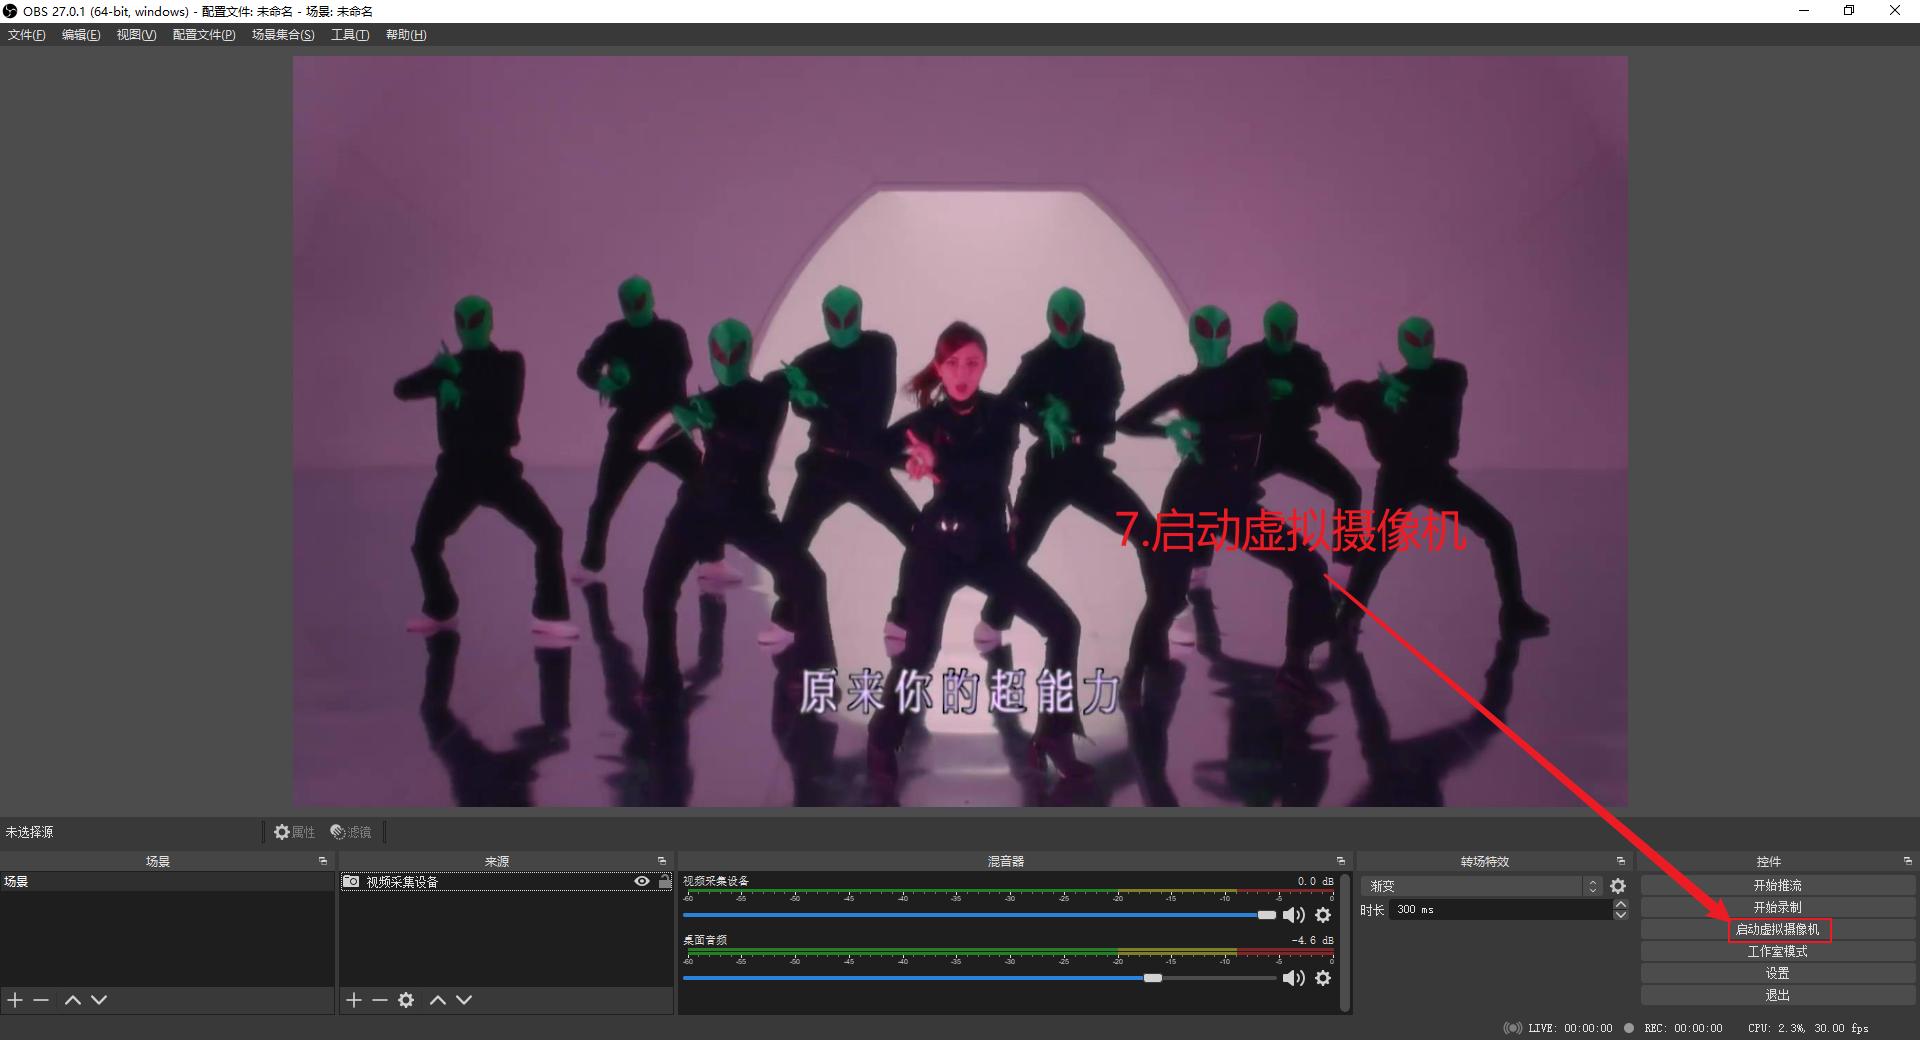Viewport: 1920px width, 1040px height.
Task: Open the 工具(T) menu
Action: click(349, 35)
